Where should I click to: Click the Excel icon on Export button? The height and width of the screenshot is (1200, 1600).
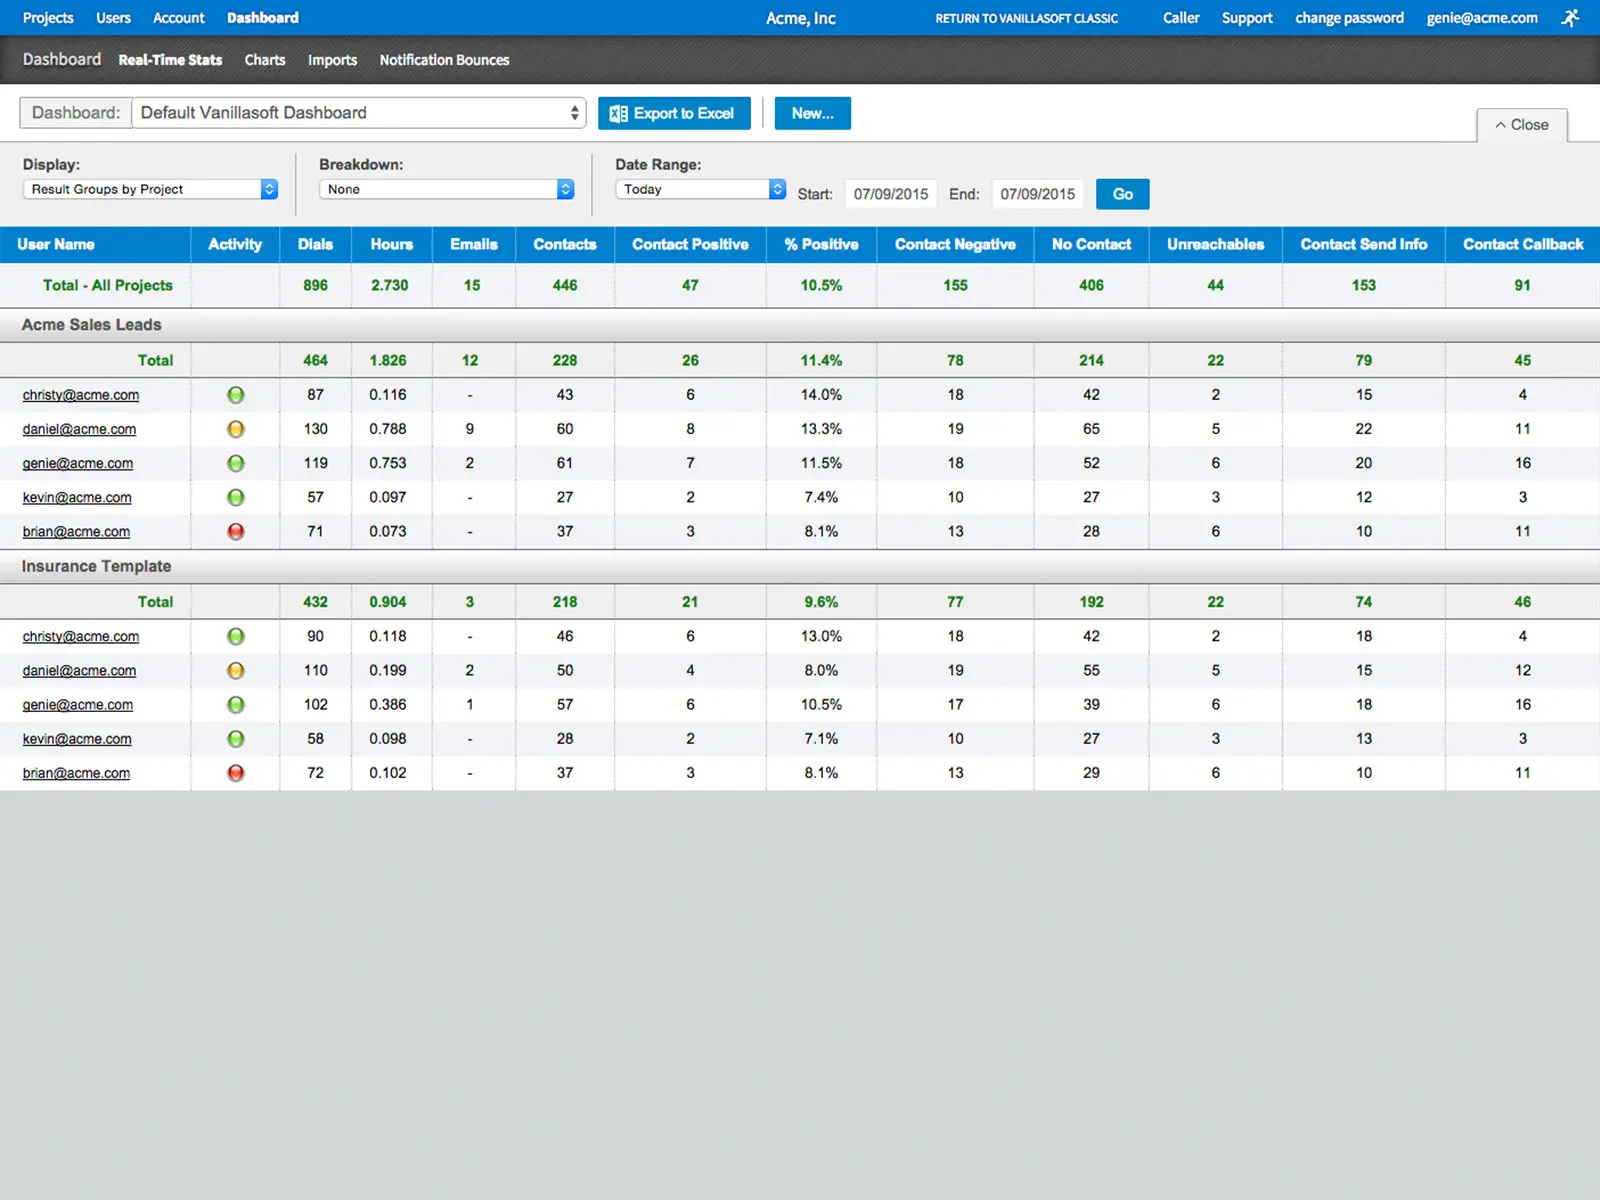tap(618, 114)
